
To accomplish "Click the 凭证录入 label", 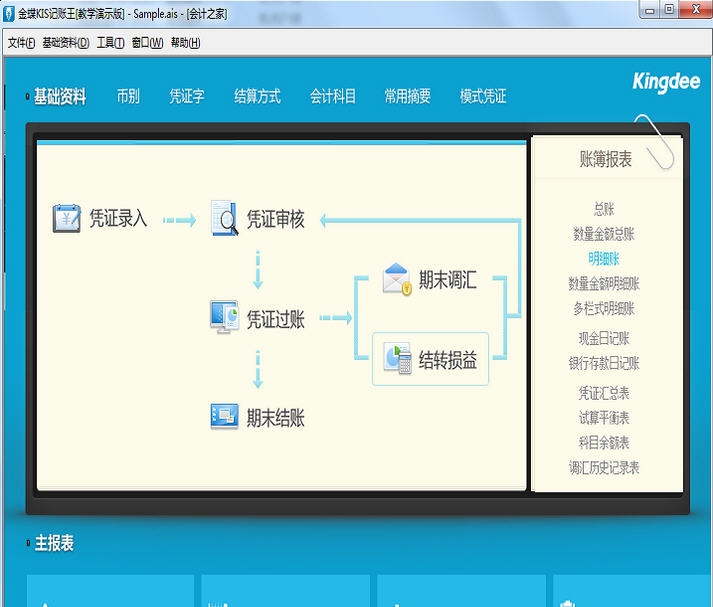I will point(118,218).
